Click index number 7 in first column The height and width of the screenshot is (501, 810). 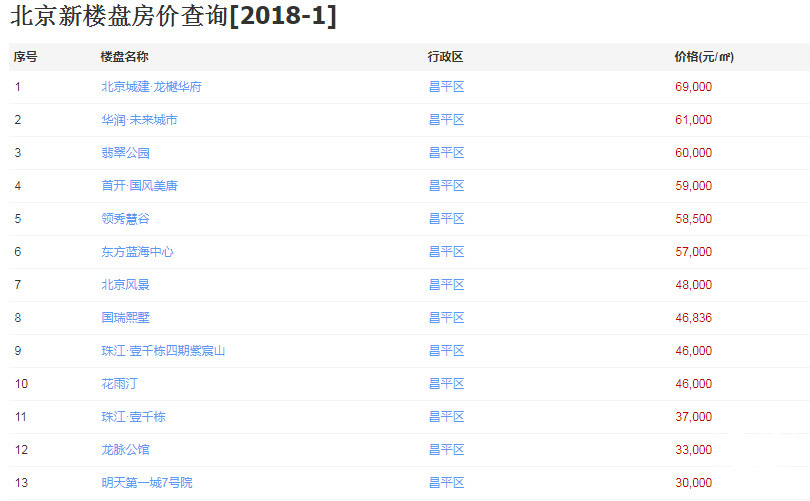tap(18, 285)
